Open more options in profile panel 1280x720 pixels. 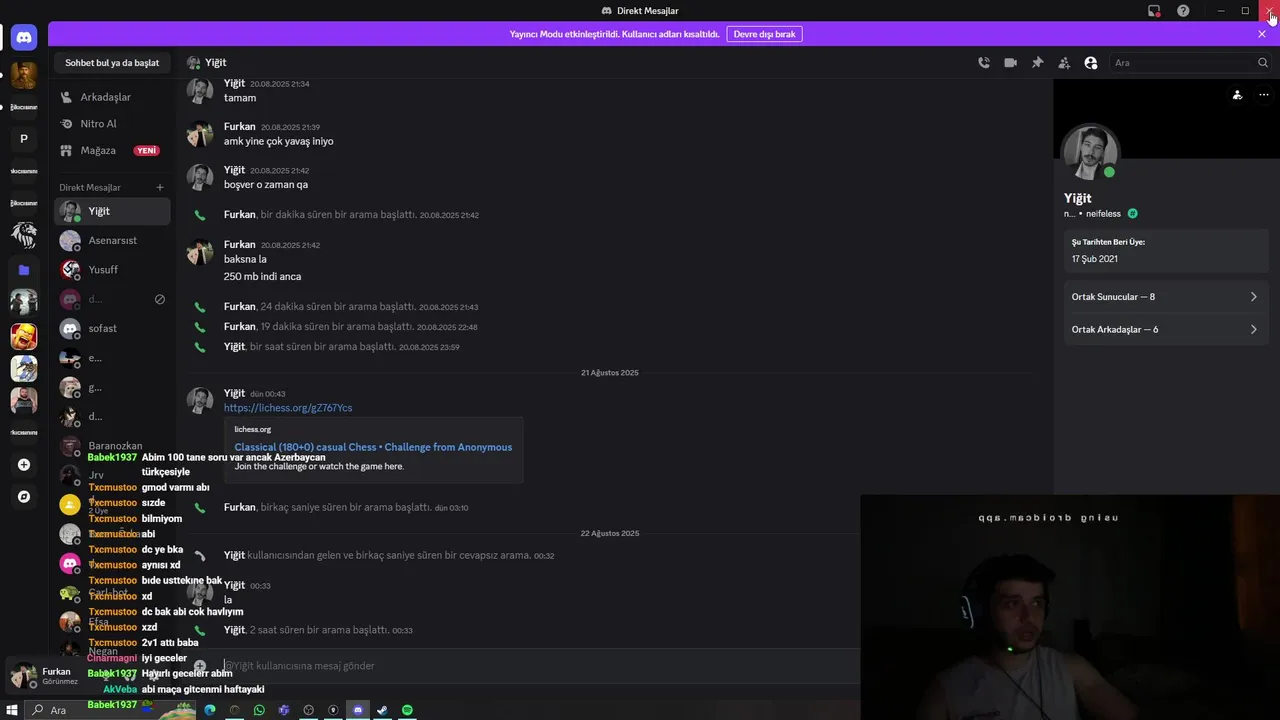click(1264, 95)
